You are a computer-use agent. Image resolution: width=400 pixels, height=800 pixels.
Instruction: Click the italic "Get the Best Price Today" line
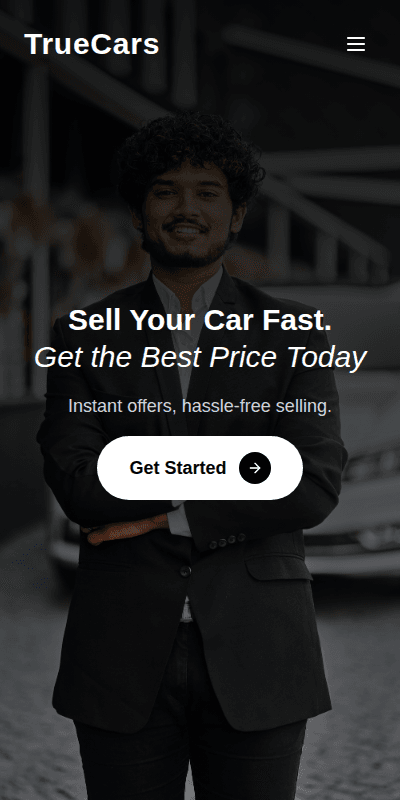[200, 357]
